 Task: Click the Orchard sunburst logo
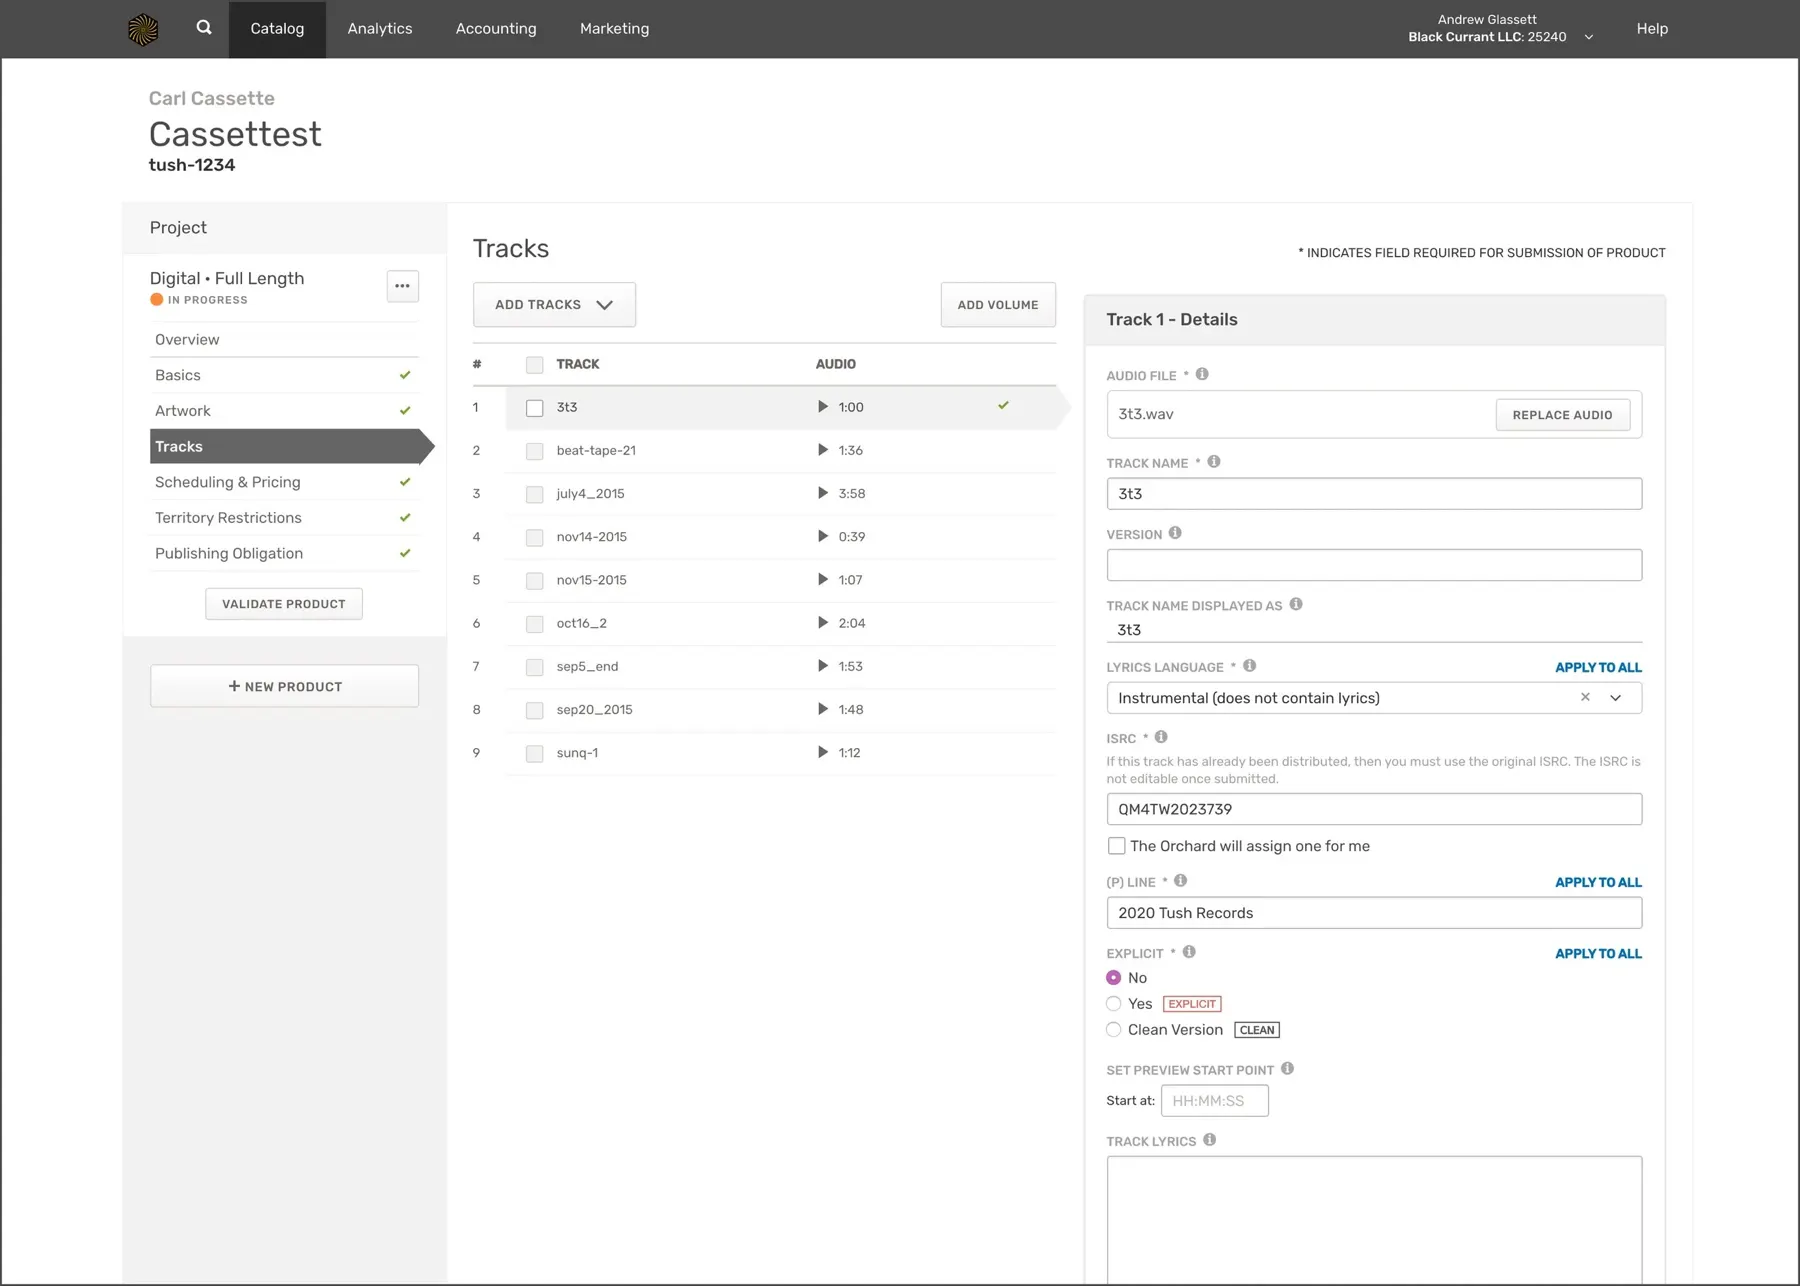(x=143, y=29)
